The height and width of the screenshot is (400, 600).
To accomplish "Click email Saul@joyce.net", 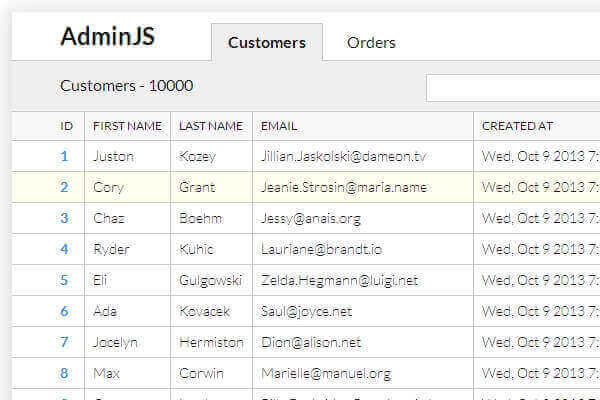I will pos(306,311).
